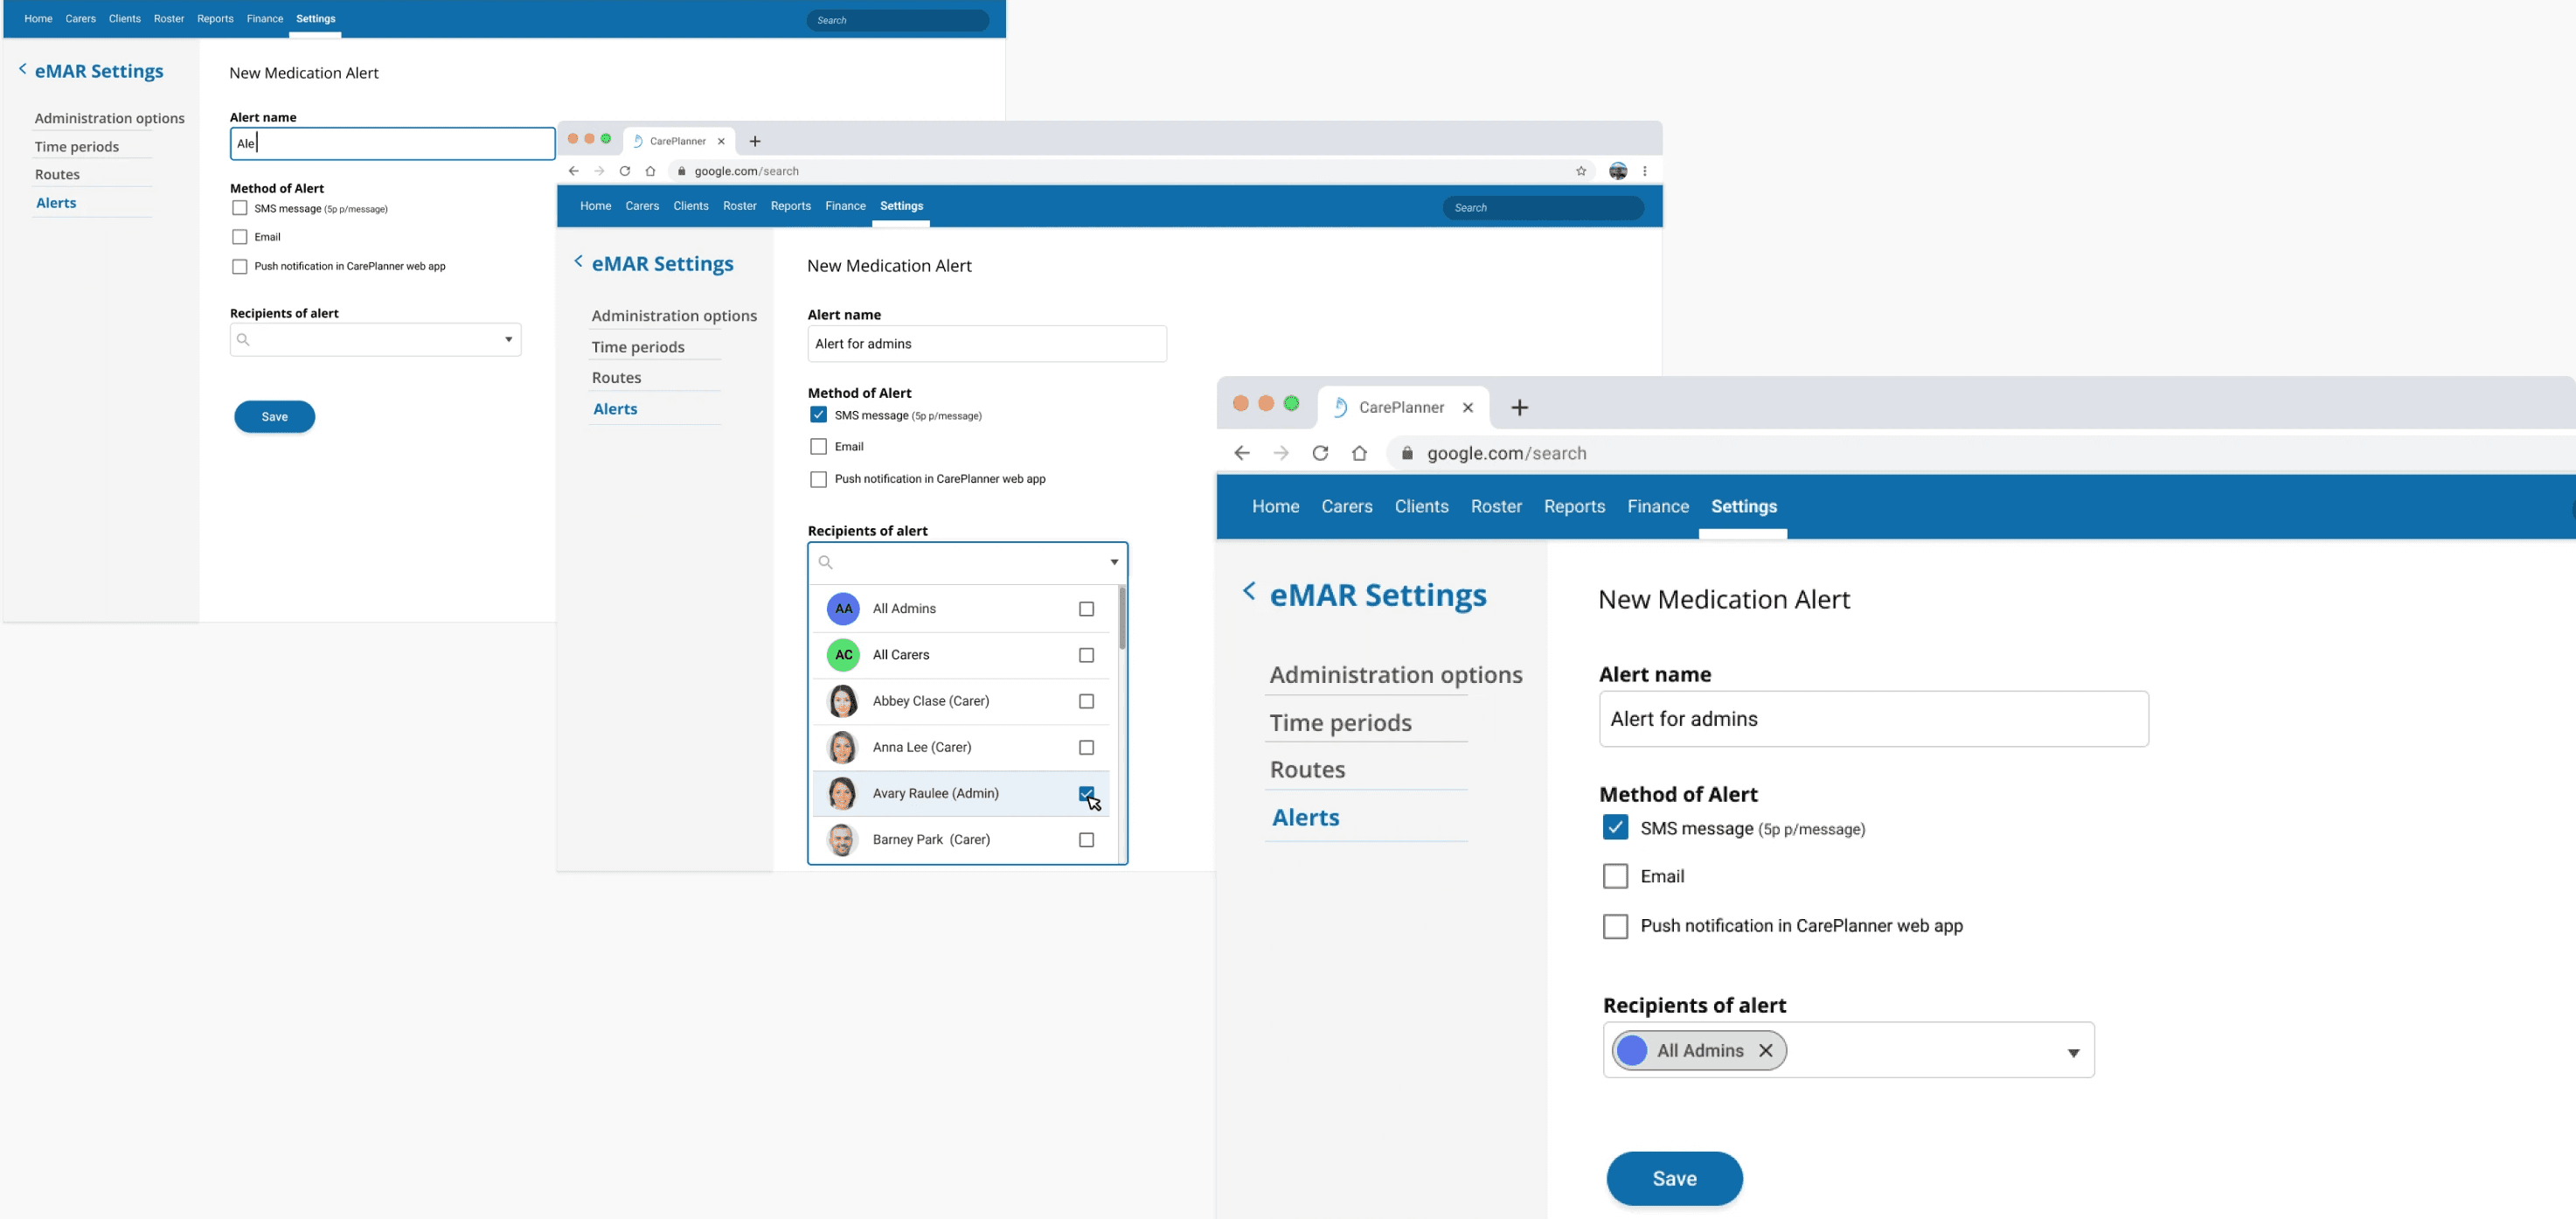Click the home icon in large browser window
The image size is (2576, 1219).
pos(1359,453)
